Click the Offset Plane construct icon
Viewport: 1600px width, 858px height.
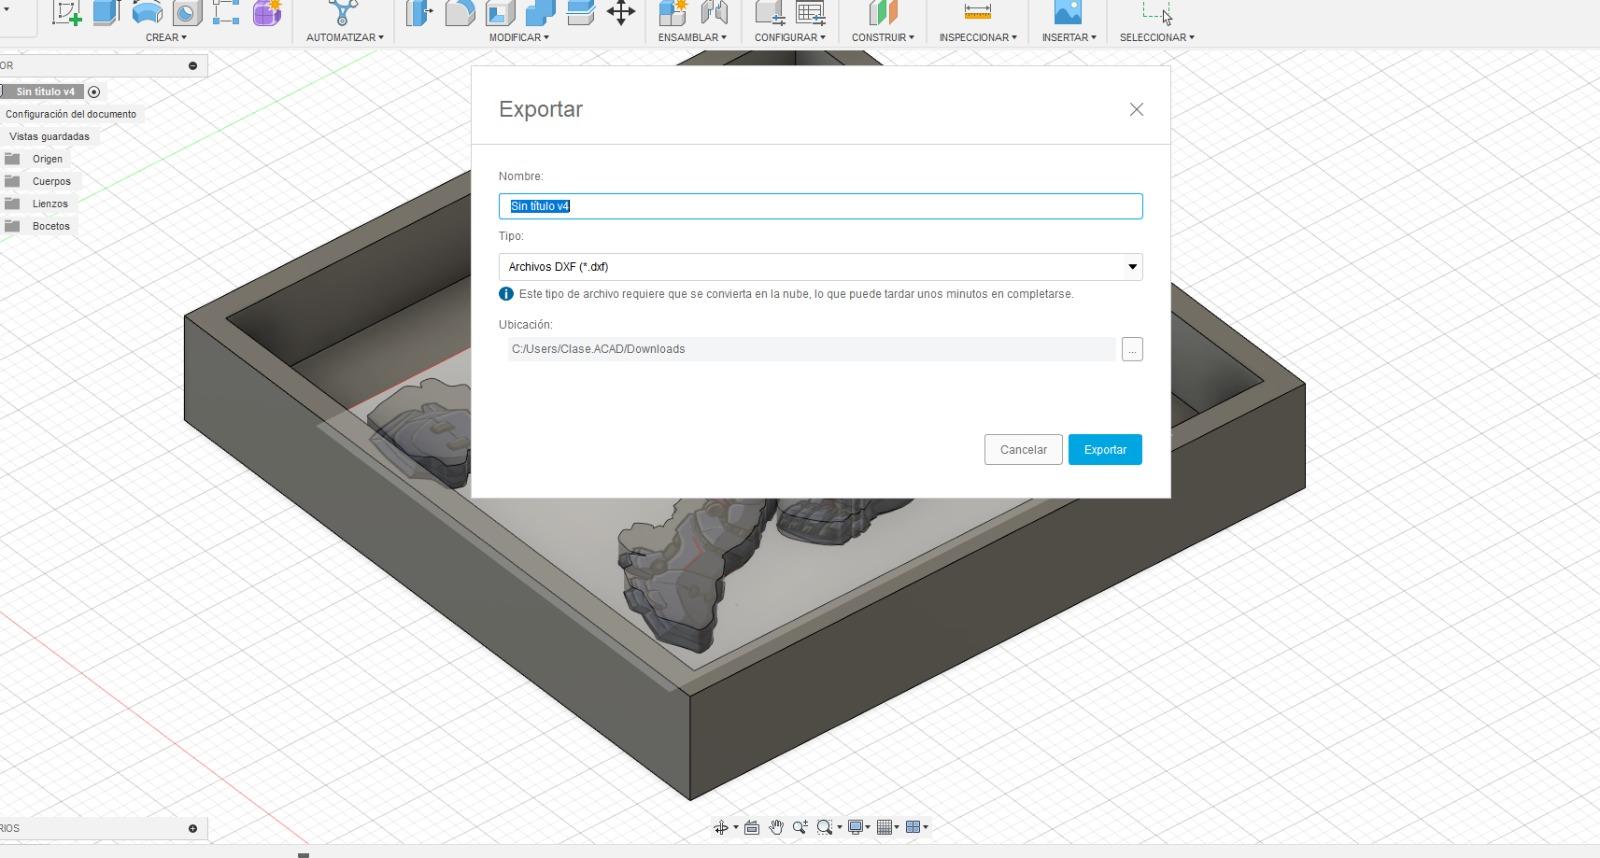pos(883,12)
